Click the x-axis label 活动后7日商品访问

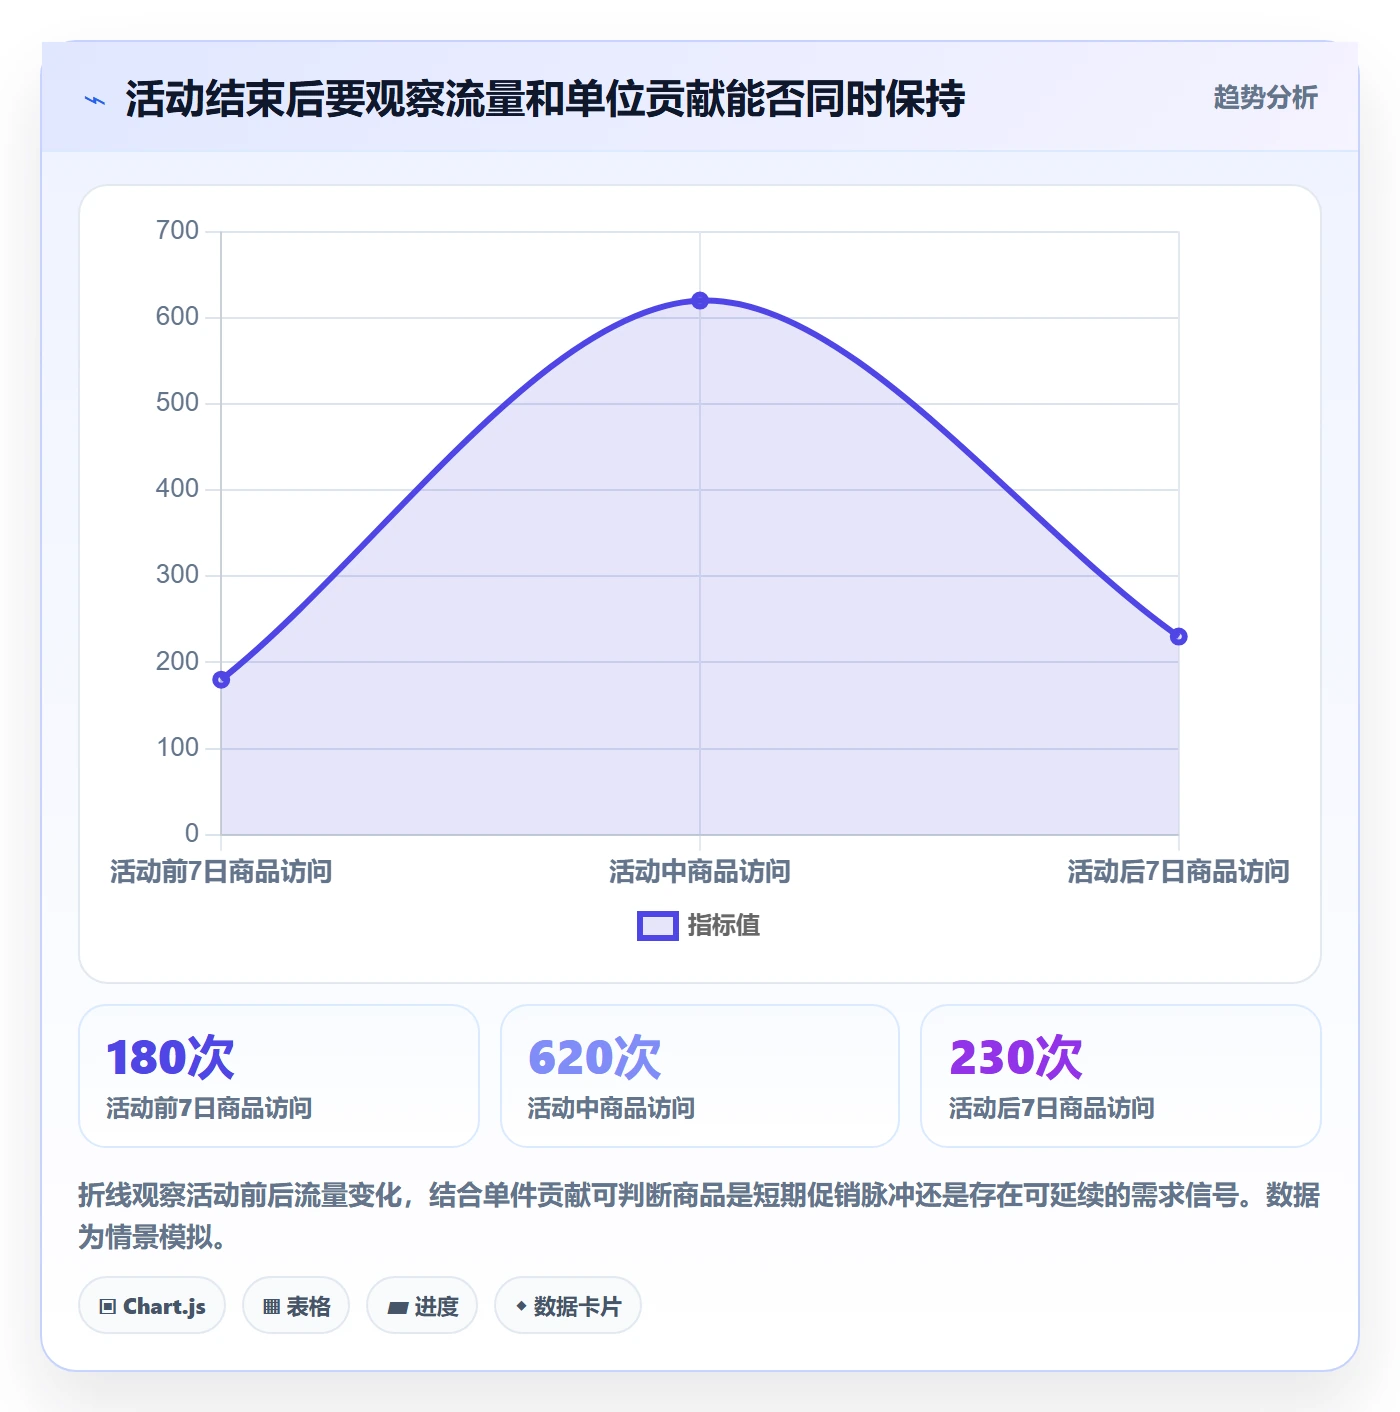click(x=1179, y=872)
